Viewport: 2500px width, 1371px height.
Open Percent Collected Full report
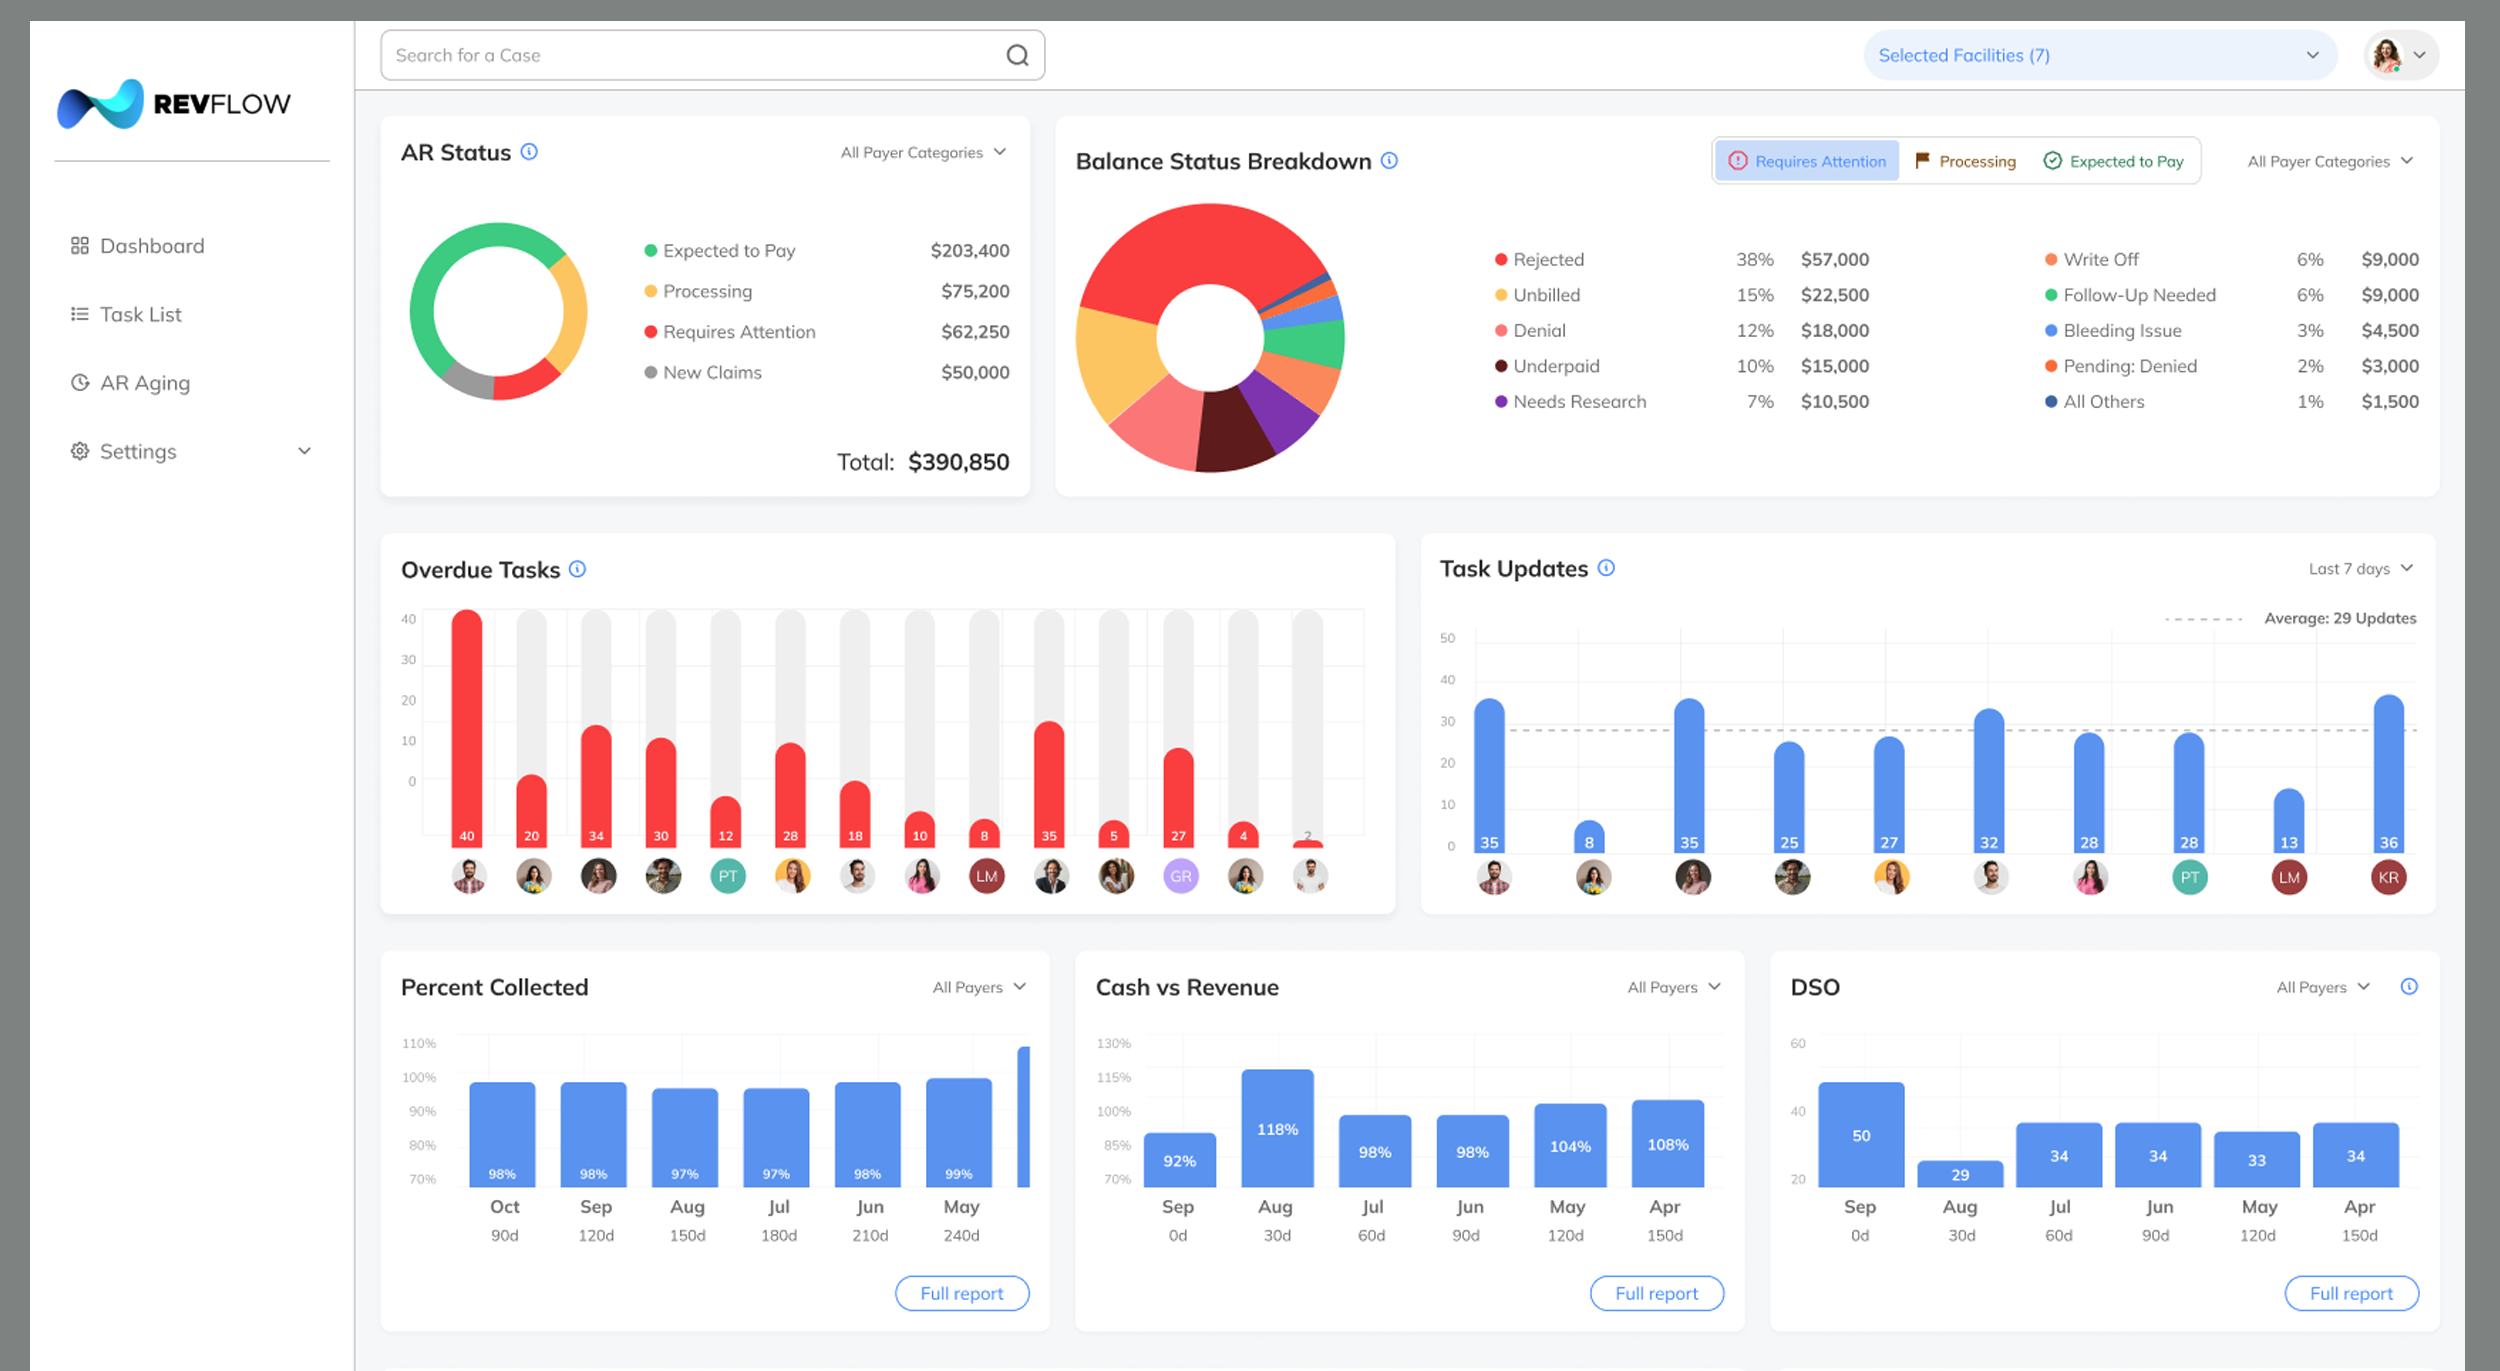pos(961,1293)
